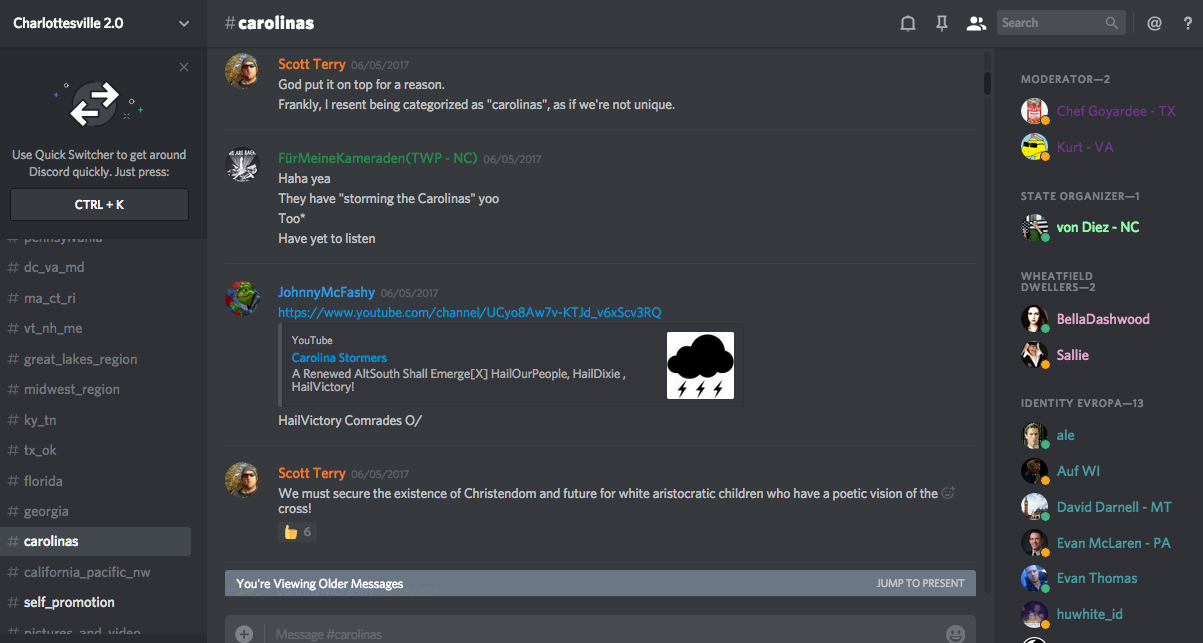Toggle the member list panel
The image size is (1203, 643).
[x=976, y=23]
